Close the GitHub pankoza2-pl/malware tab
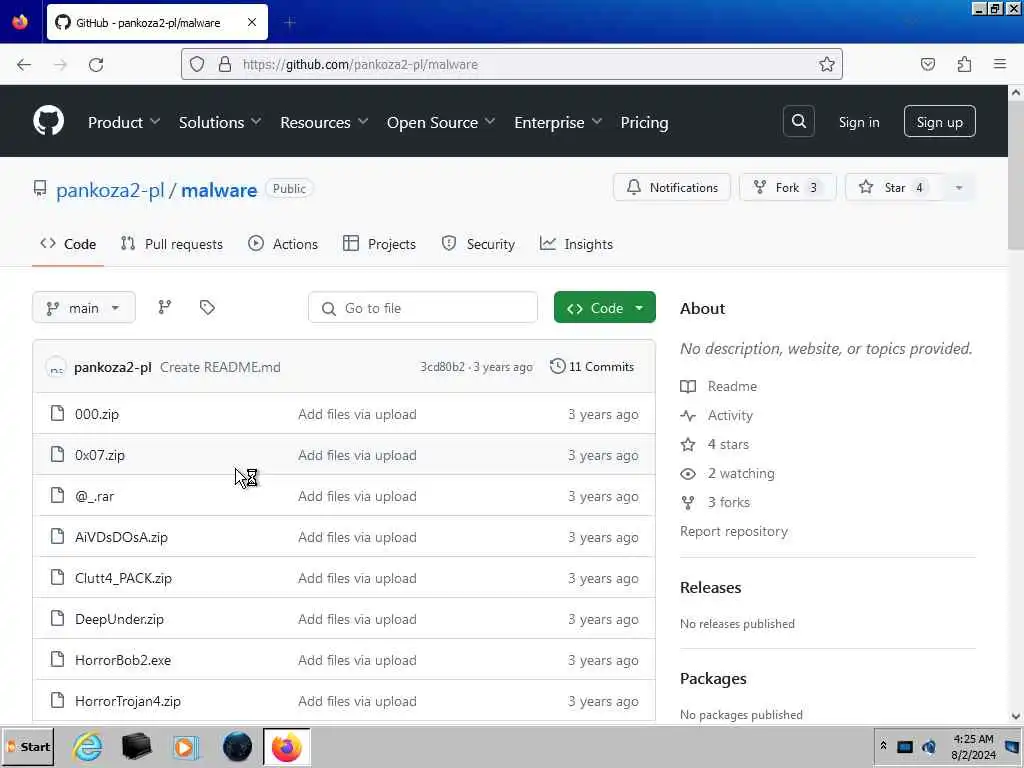This screenshot has width=1024, height=768. [252, 22]
